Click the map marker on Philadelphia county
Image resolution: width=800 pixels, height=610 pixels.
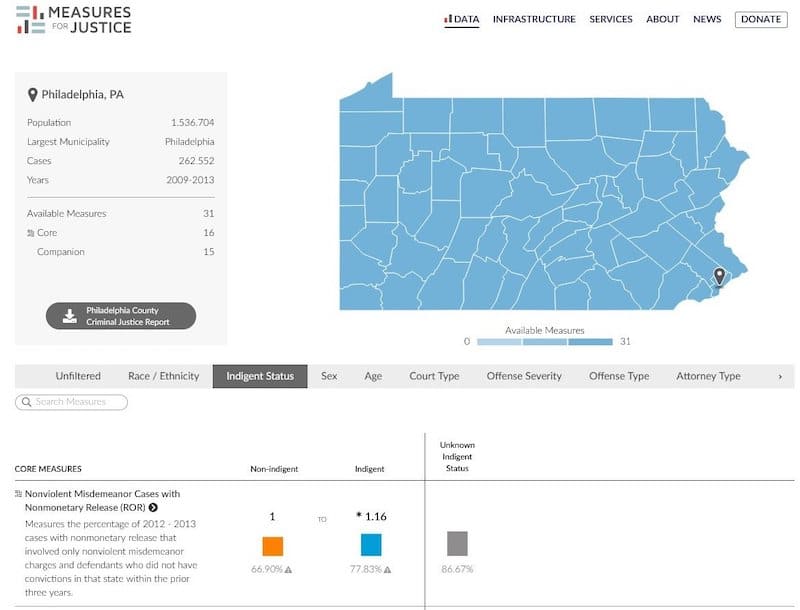pyautogui.click(x=718, y=276)
